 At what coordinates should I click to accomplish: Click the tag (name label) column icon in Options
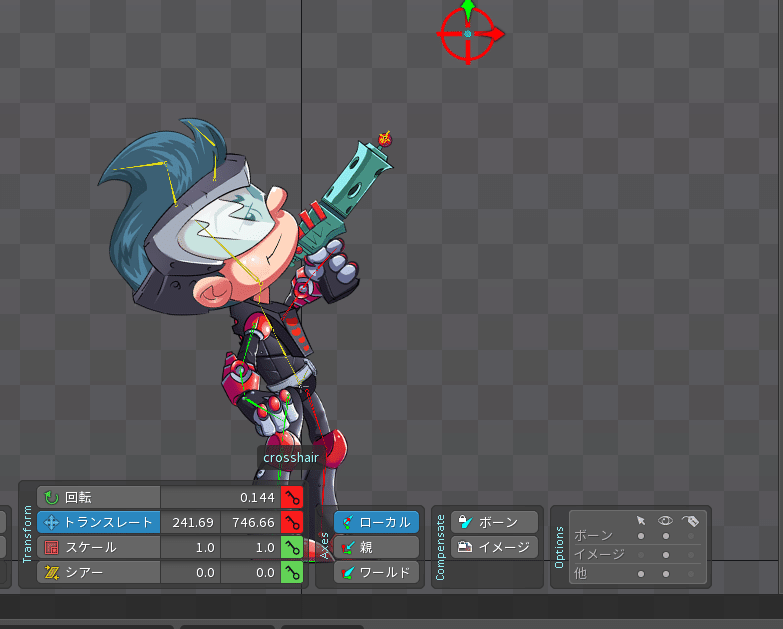(691, 521)
